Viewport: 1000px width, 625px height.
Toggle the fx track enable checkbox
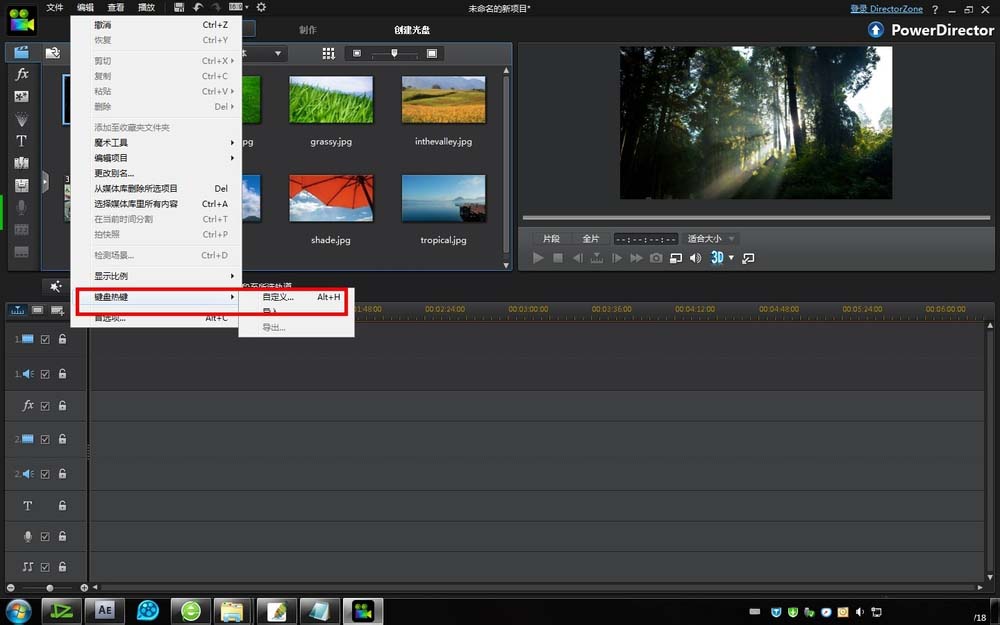click(45, 406)
